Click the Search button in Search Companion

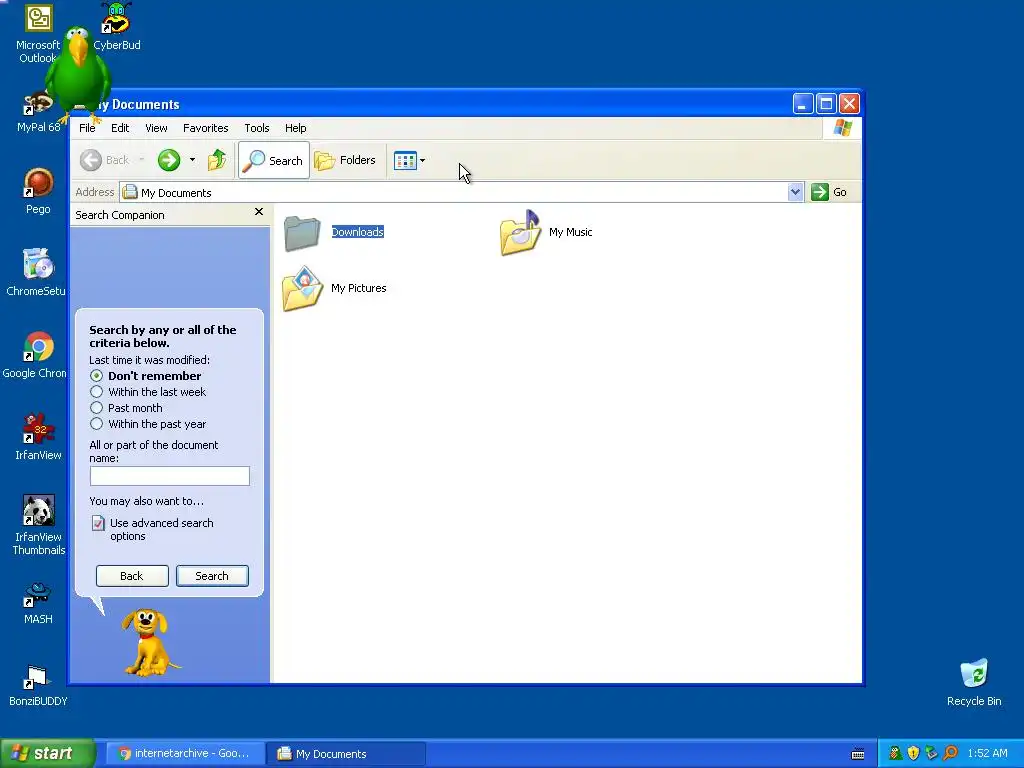(x=212, y=576)
